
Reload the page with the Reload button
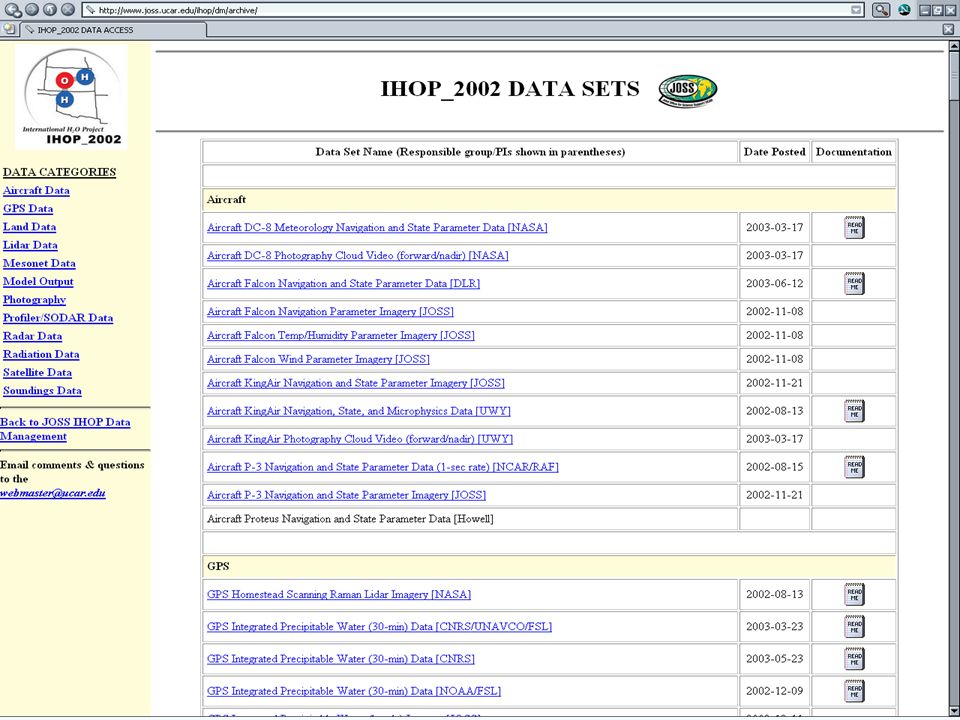[x=50, y=10]
